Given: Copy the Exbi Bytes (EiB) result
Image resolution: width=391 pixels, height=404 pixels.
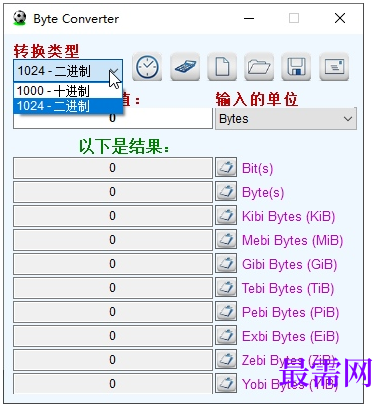Looking at the screenshot, I should (226, 335).
